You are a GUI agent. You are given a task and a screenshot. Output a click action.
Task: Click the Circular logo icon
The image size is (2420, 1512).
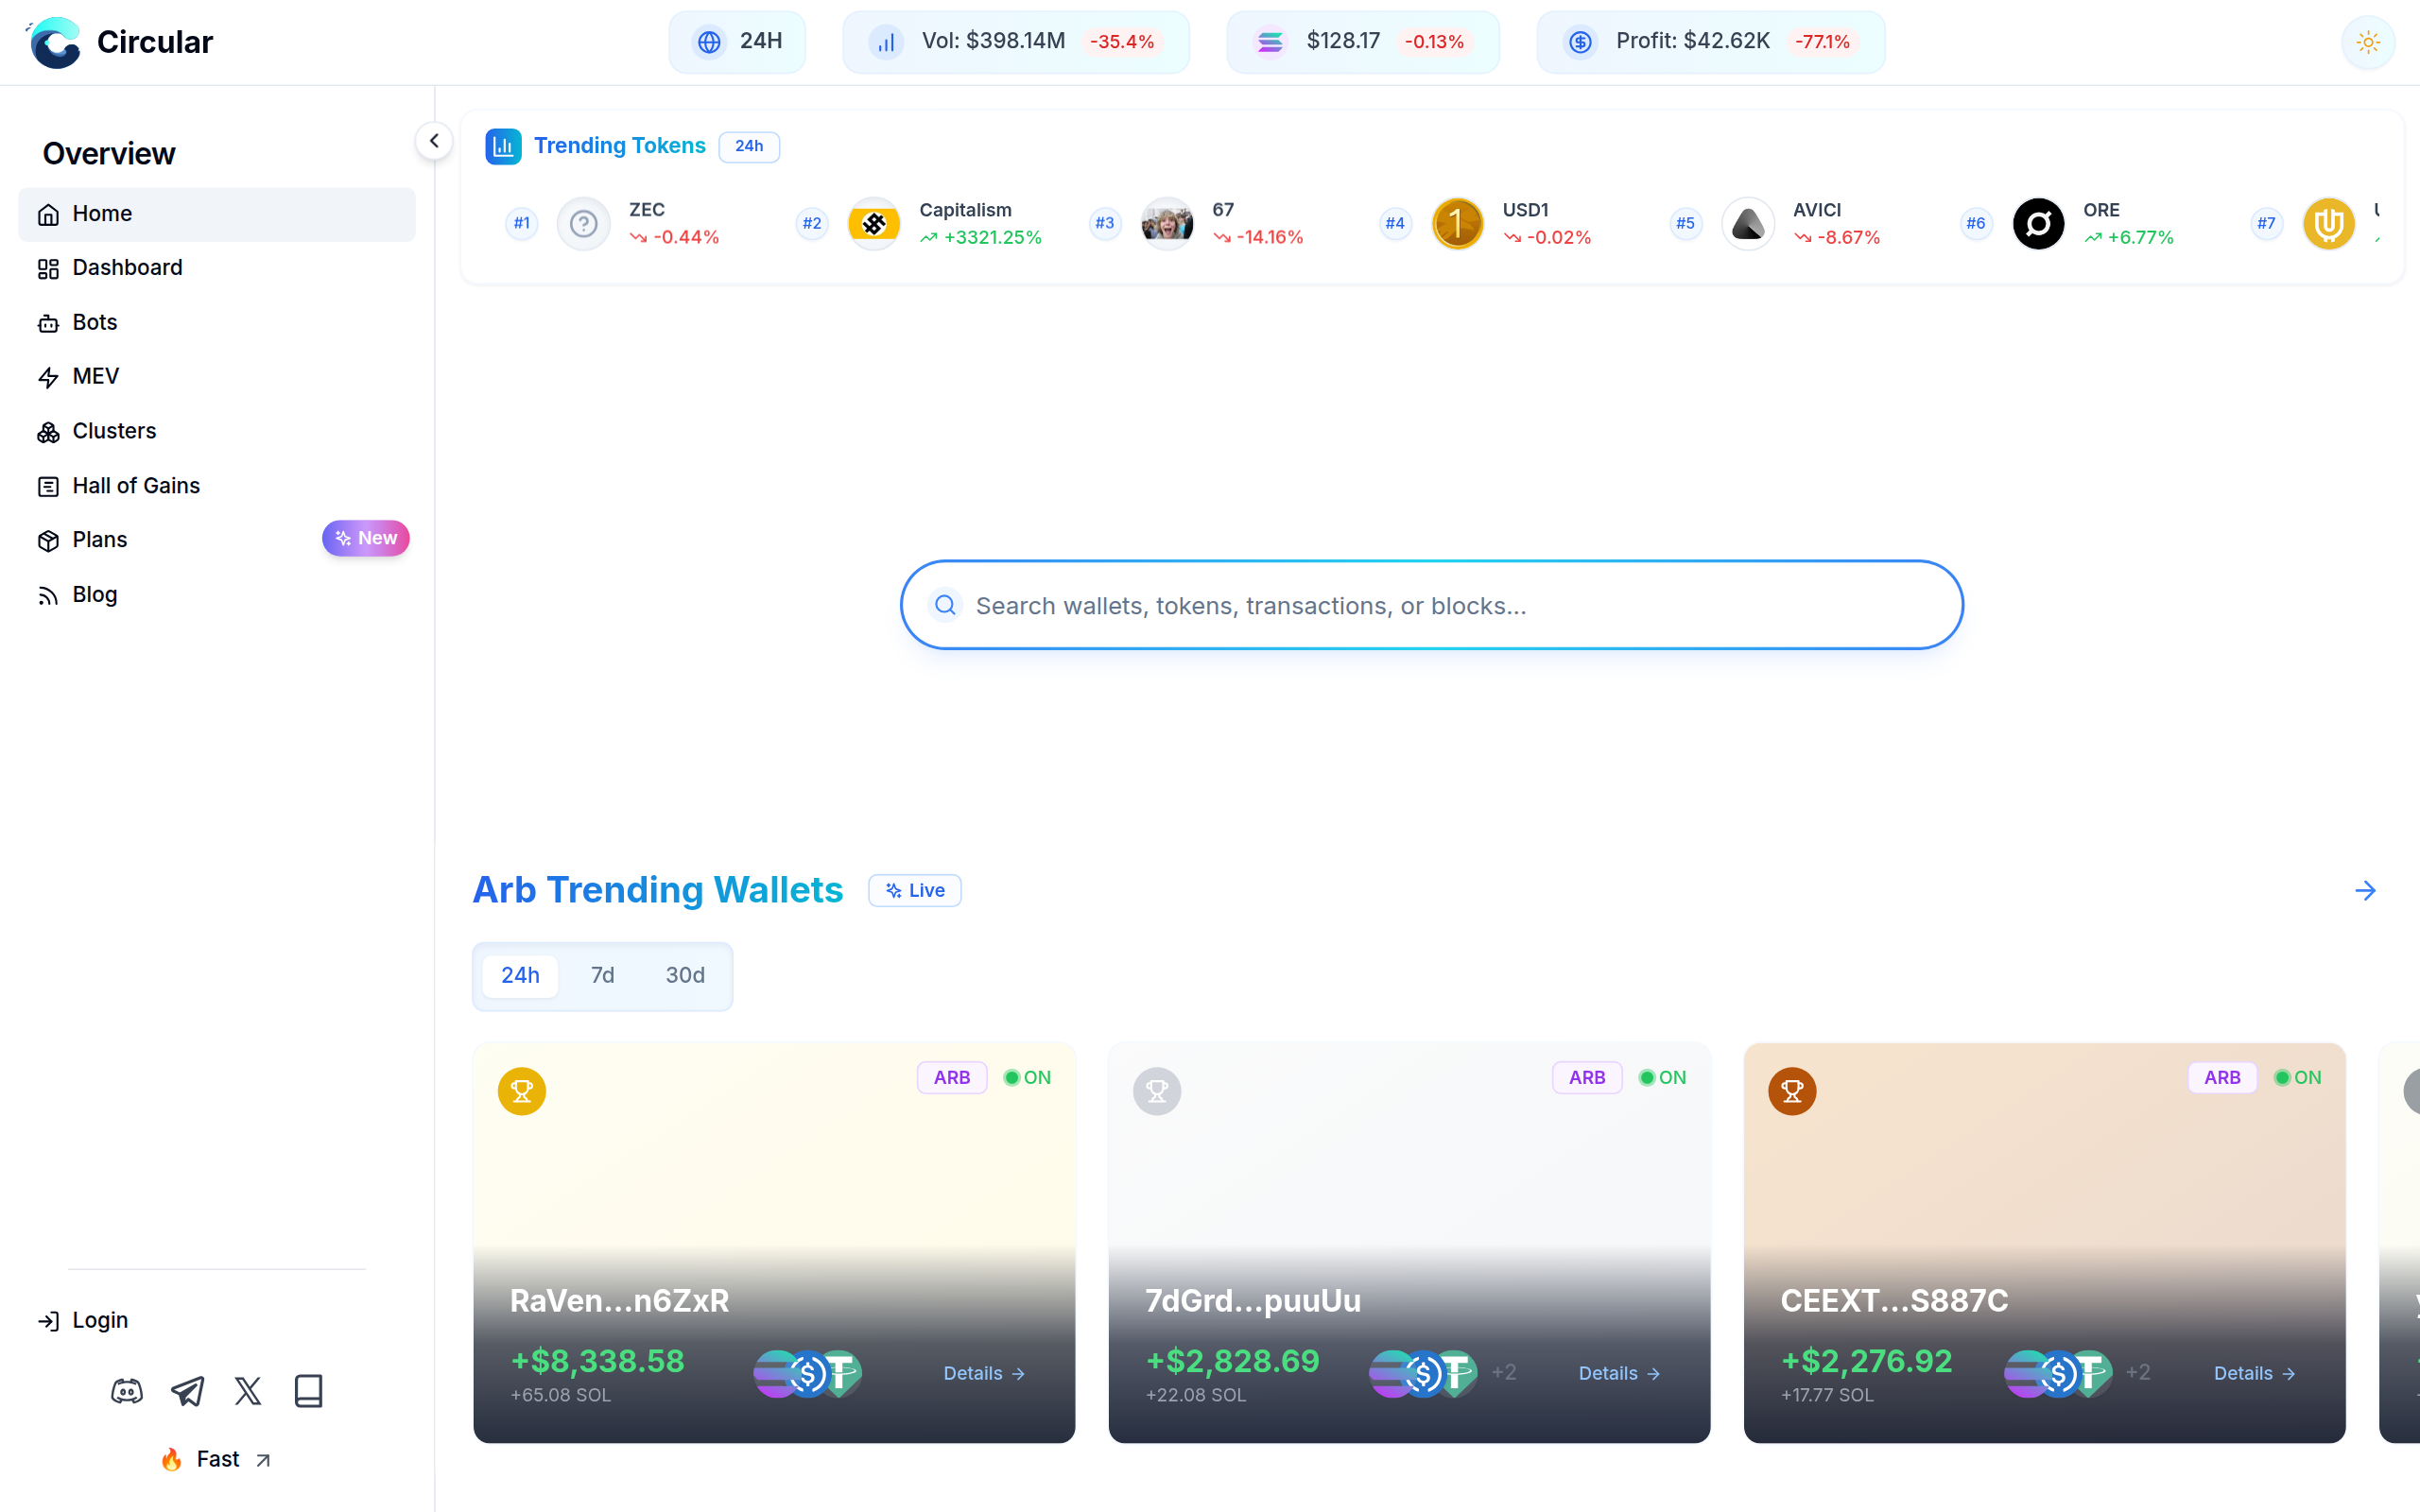(55, 42)
